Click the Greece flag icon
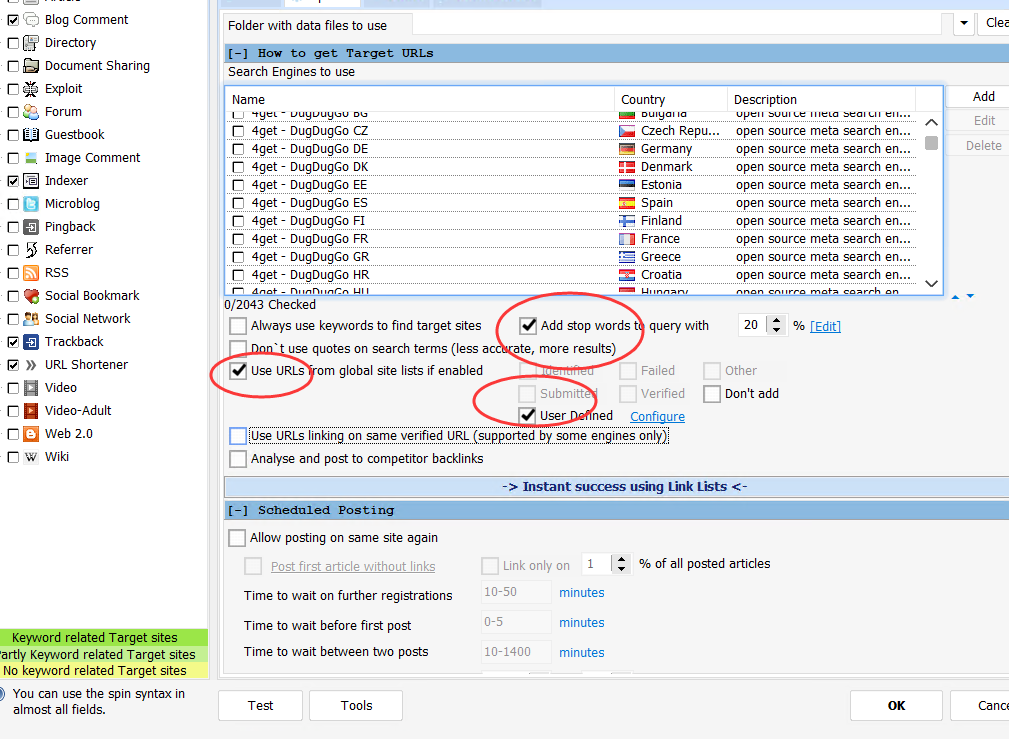1009x739 pixels. 627,257
